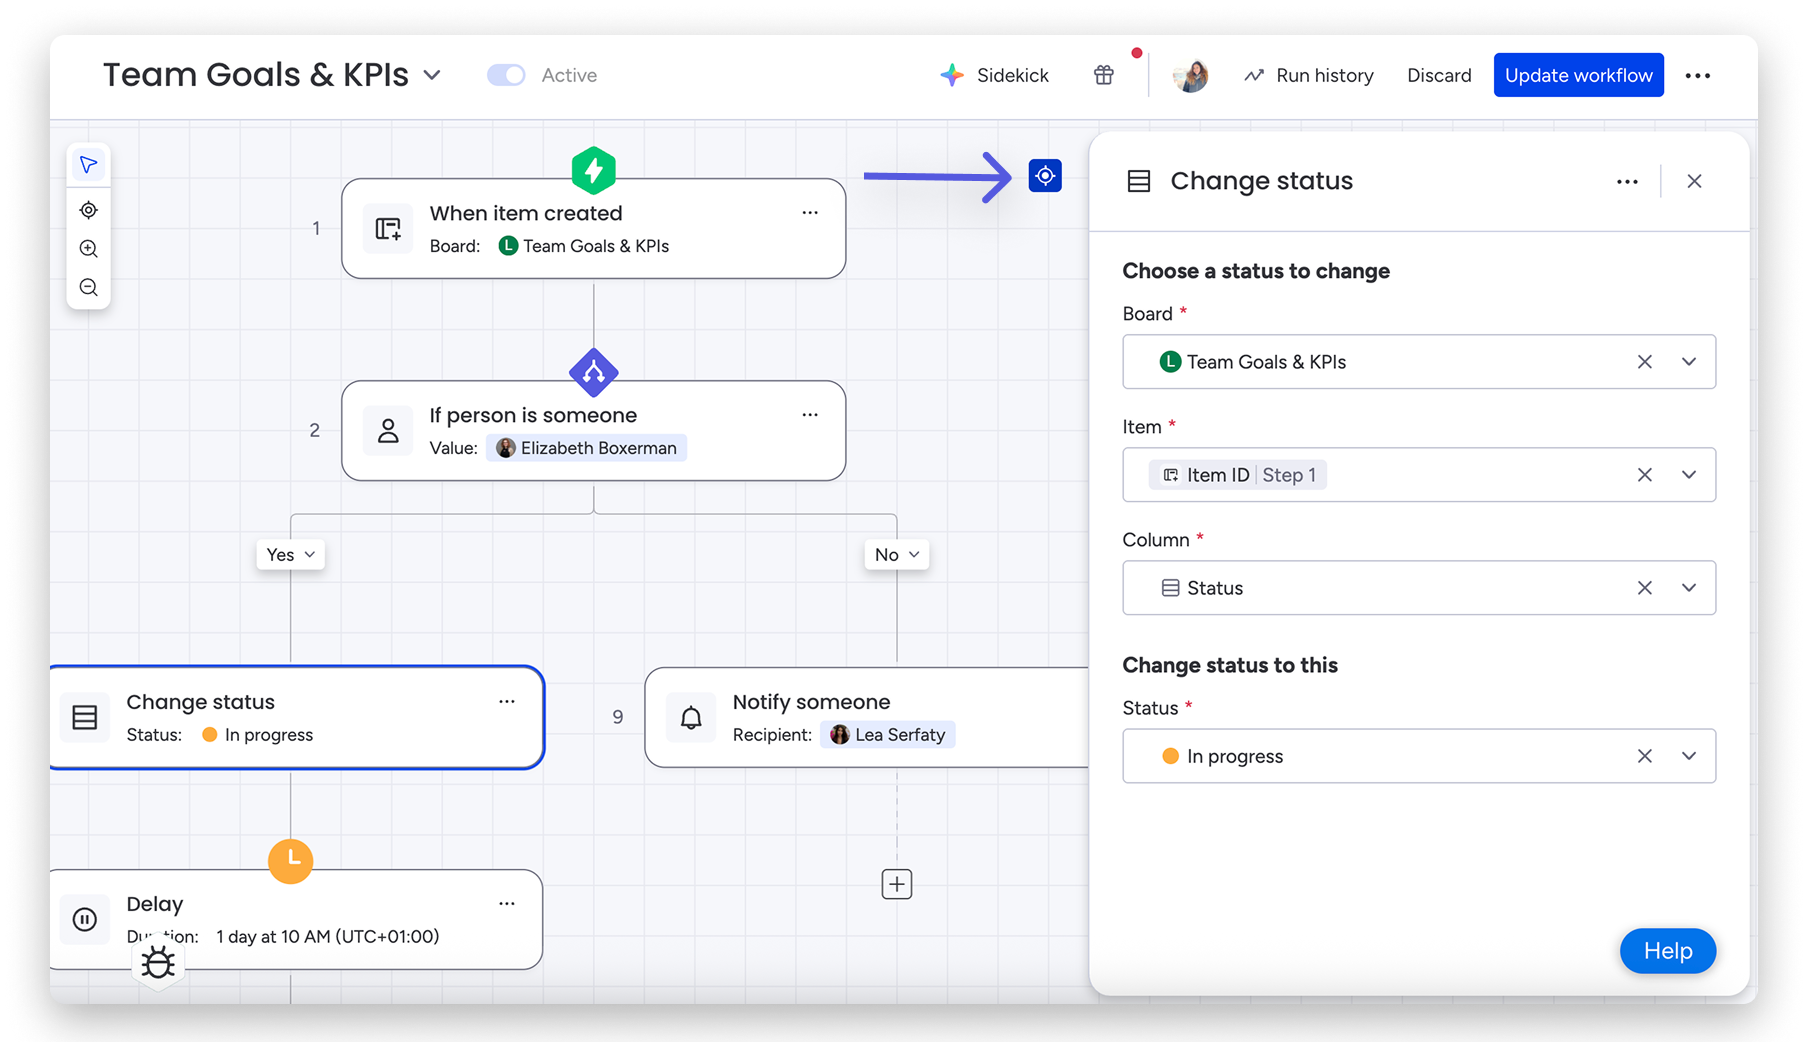Open the gift box icon in header
The image size is (1808, 1042).
pyautogui.click(x=1103, y=75)
